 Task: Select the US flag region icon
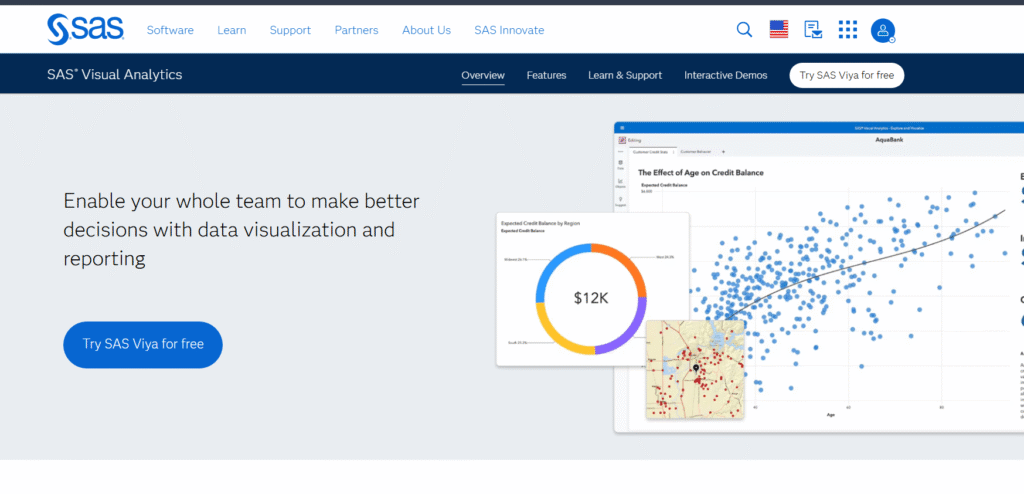778,29
